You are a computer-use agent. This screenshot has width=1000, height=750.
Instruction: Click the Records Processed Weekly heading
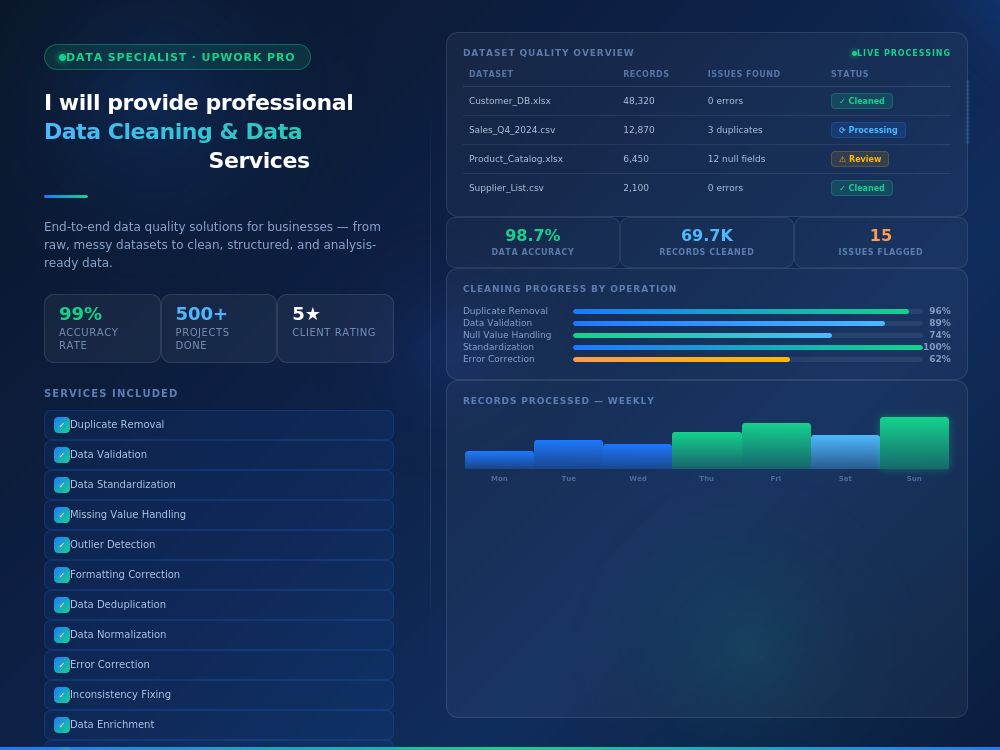point(559,401)
